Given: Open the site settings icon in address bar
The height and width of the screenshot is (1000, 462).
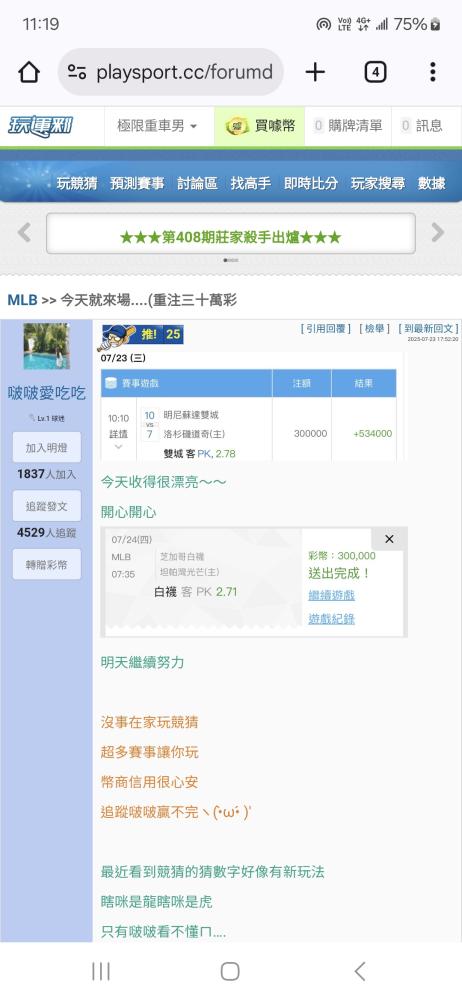Looking at the screenshot, I should click(x=77, y=72).
